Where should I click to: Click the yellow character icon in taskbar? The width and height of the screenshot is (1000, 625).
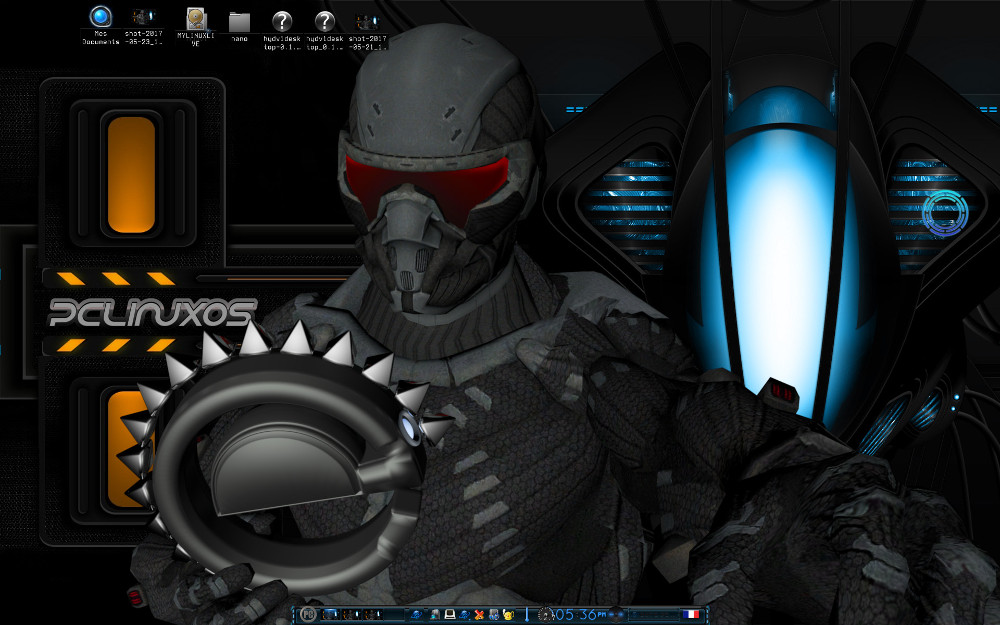point(508,614)
